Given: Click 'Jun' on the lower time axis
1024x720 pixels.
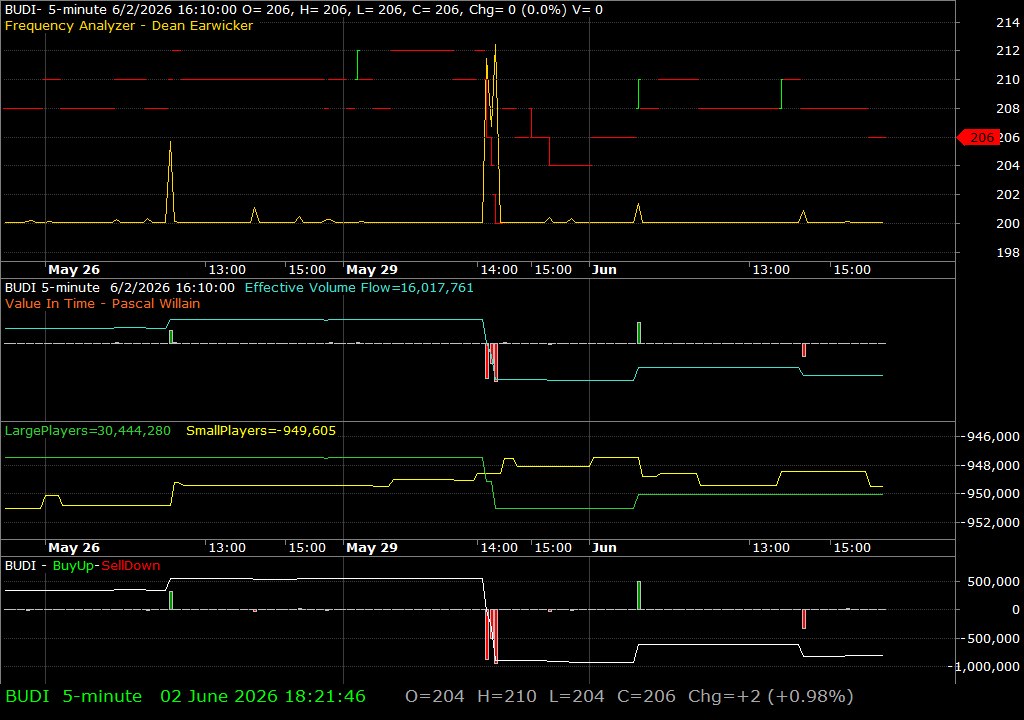Looking at the screenshot, I should pyautogui.click(x=604, y=548).
